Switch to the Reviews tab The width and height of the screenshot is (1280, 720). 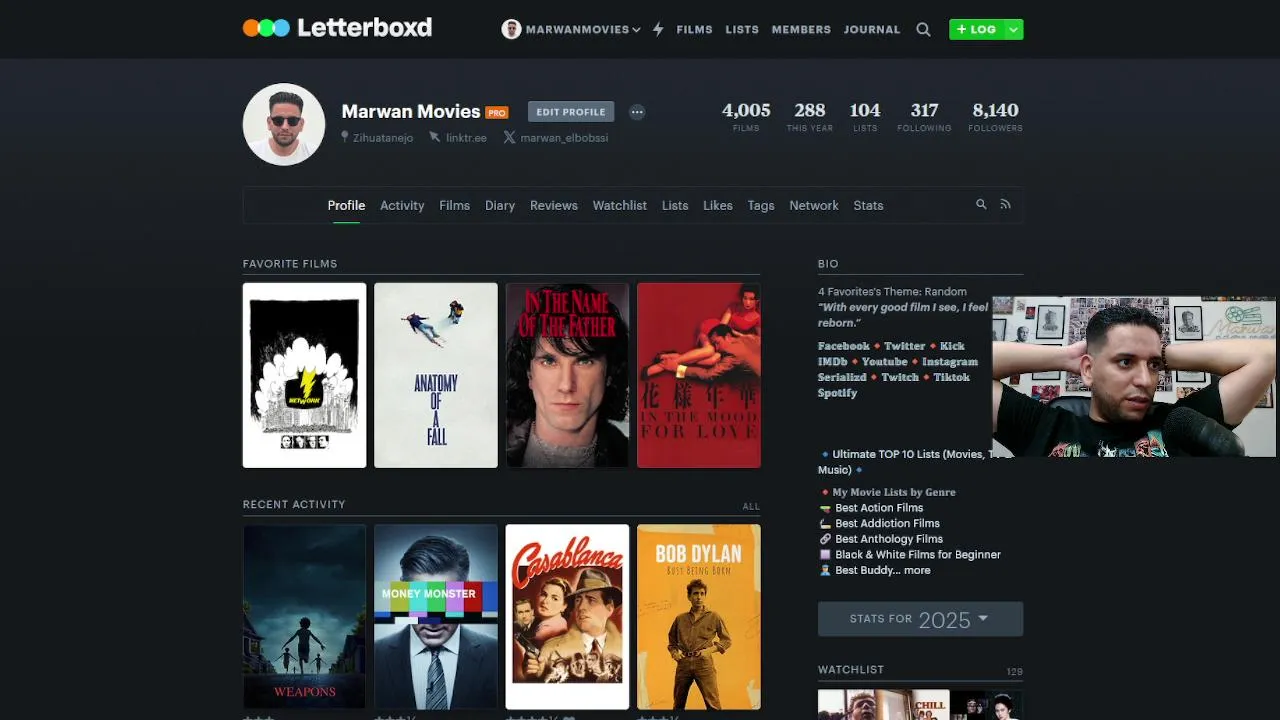pyautogui.click(x=554, y=205)
